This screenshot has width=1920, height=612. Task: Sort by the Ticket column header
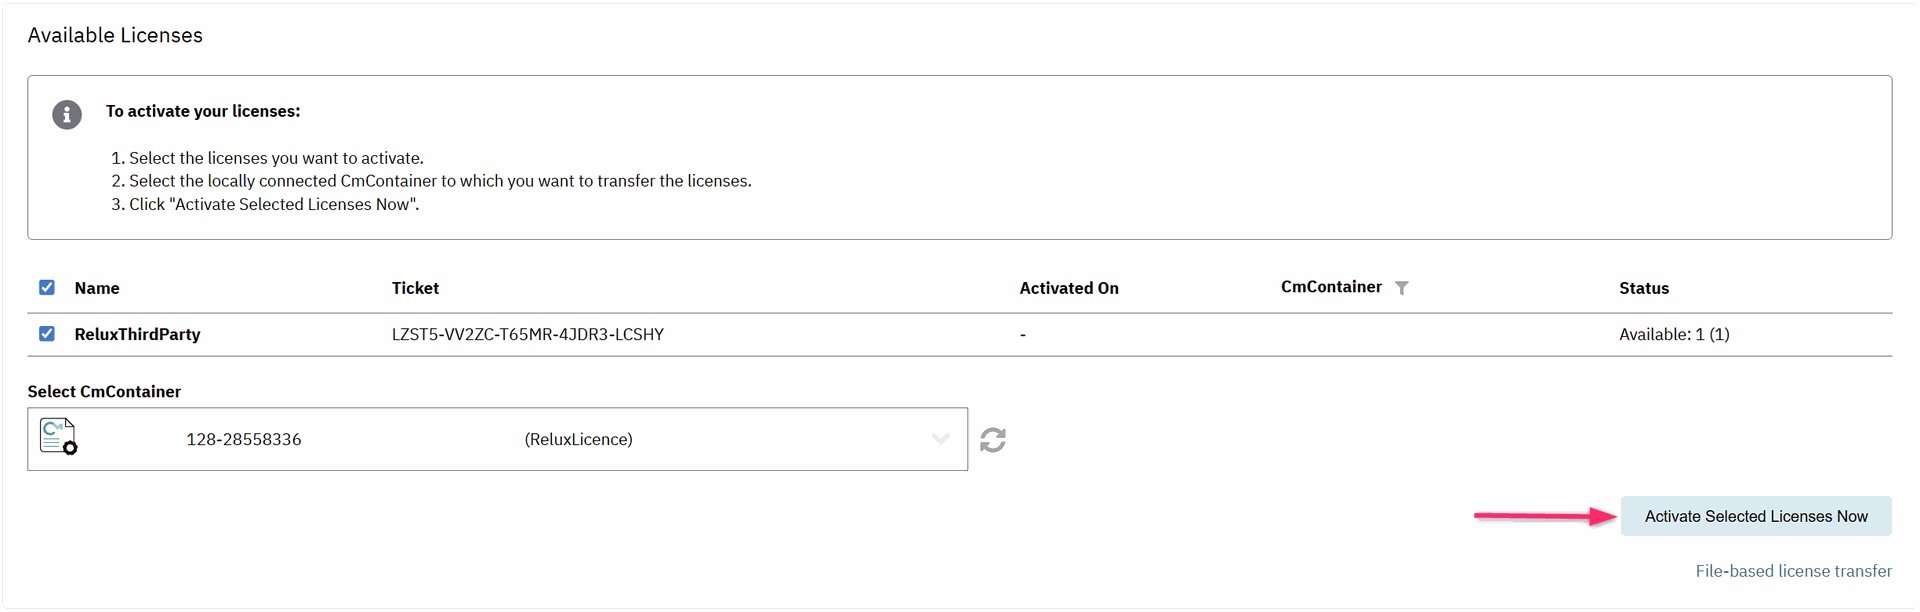[x=415, y=289]
